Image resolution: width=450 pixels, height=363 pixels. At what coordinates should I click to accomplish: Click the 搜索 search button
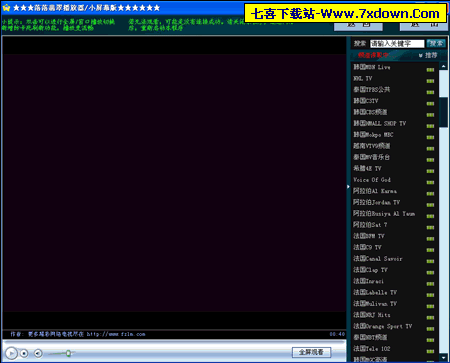pyautogui.click(x=436, y=44)
